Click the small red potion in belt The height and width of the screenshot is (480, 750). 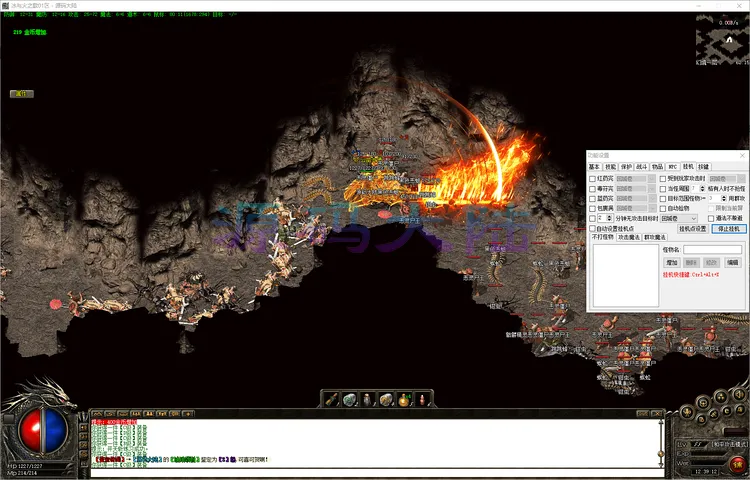point(421,399)
